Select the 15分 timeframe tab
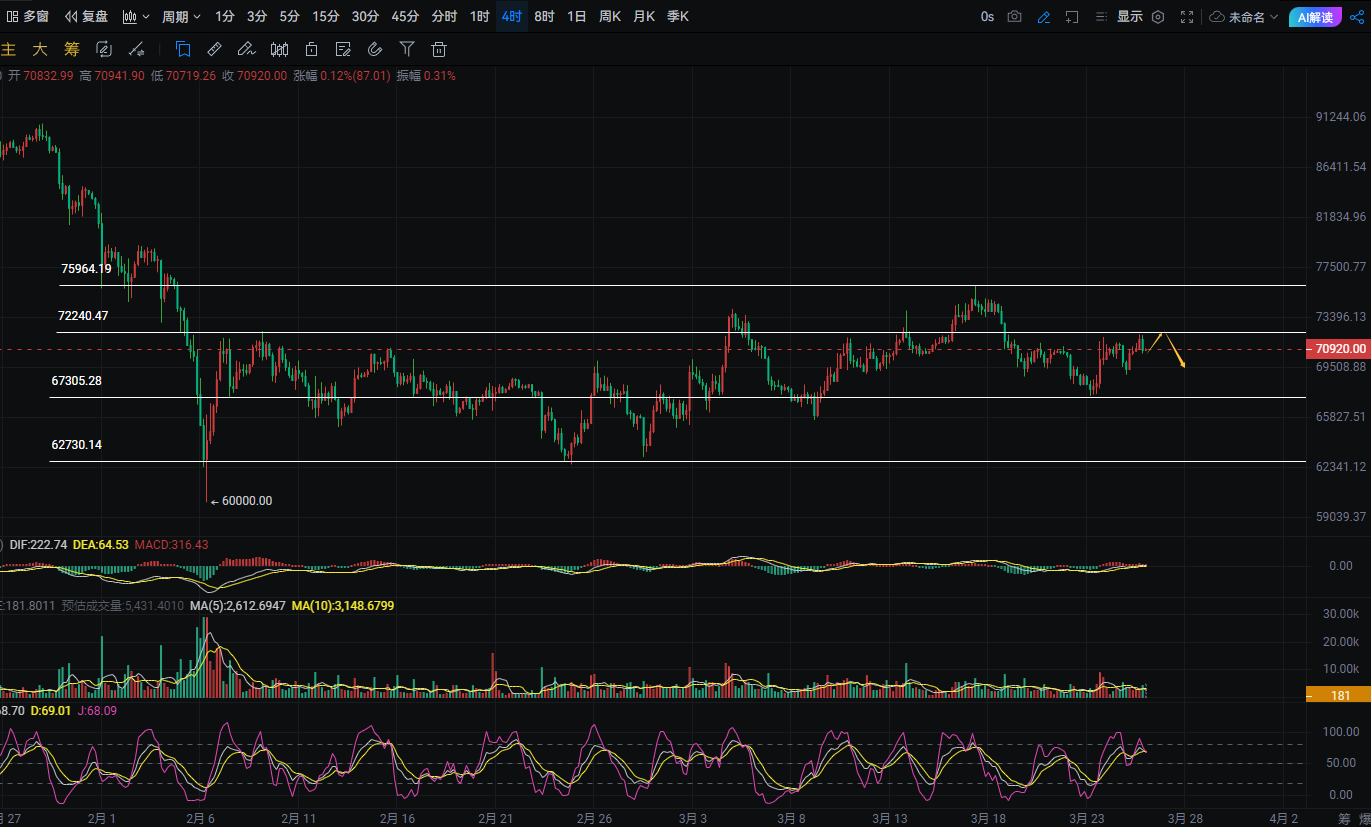Image resolution: width=1371 pixels, height=827 pixels. coord(325,17)
